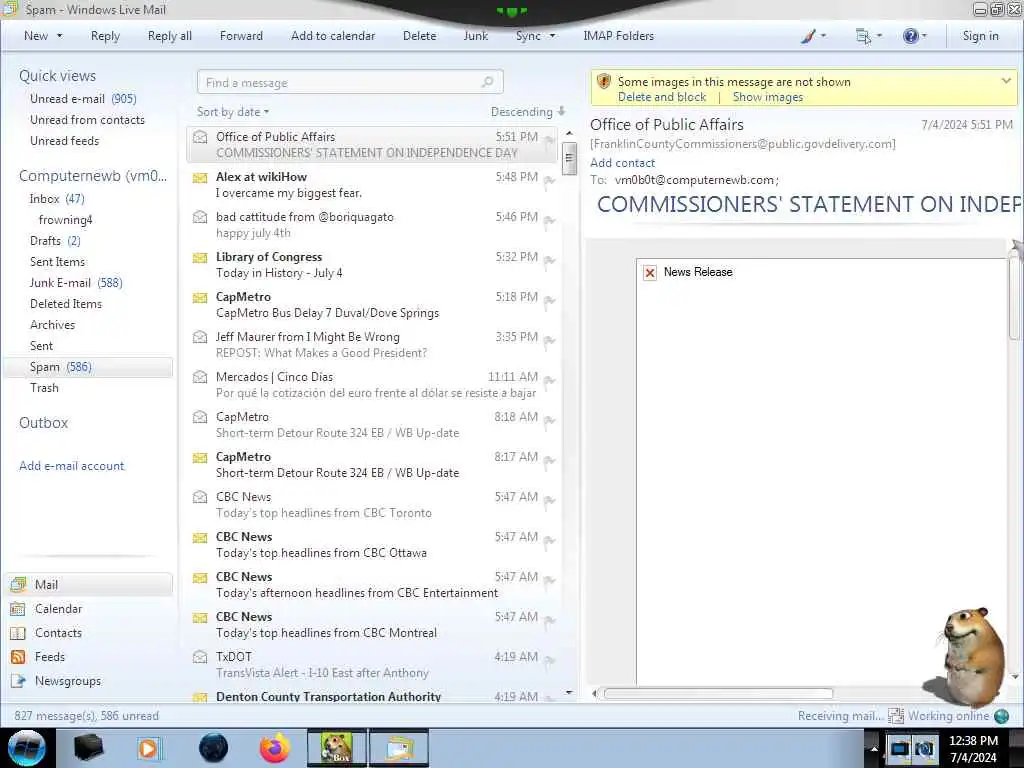The height and width of the screenshot is (768, 1024).
Task: Flag the bad cattitude message
Action: coord(550,221)
